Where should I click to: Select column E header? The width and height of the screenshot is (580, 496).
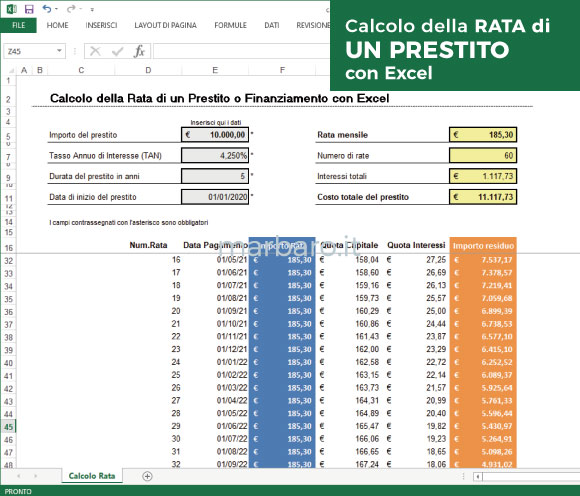coord(215,70)
